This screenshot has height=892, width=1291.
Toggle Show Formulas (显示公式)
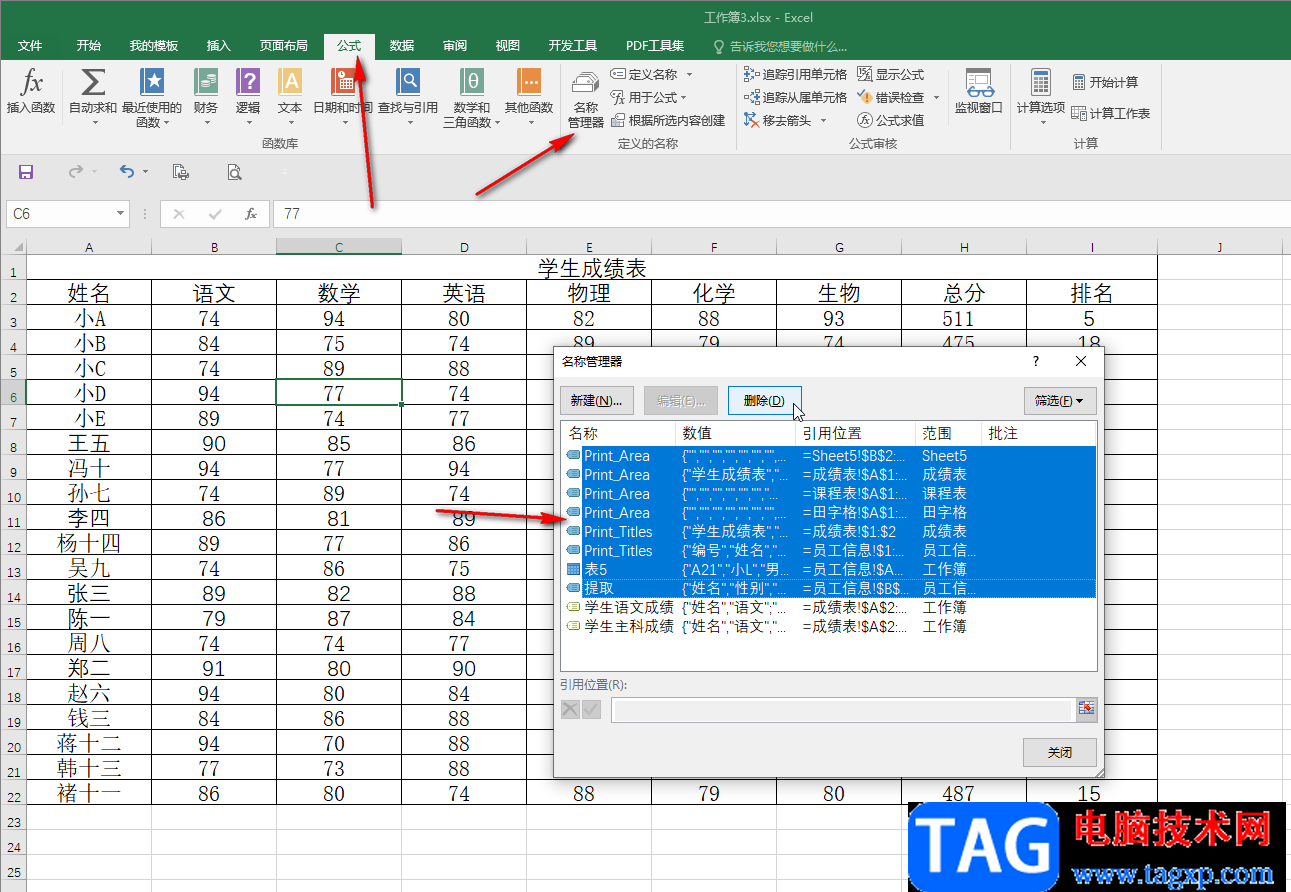pyautogui.click(x=891, y=74)
